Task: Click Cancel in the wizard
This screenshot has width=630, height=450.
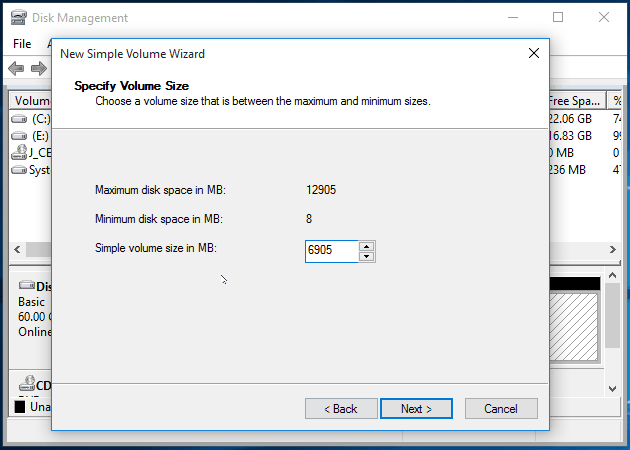Action: [x=501, y=408]
